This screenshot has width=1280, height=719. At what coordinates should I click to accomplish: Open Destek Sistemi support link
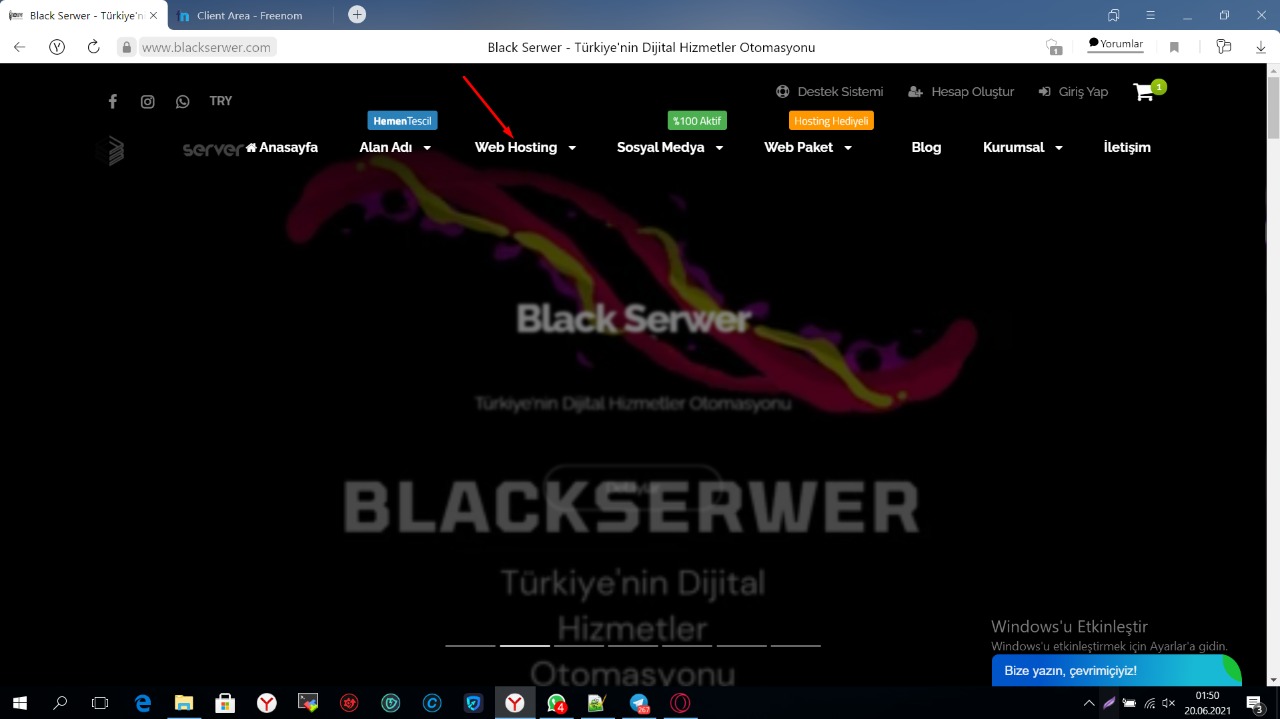[x=830, y=91]
